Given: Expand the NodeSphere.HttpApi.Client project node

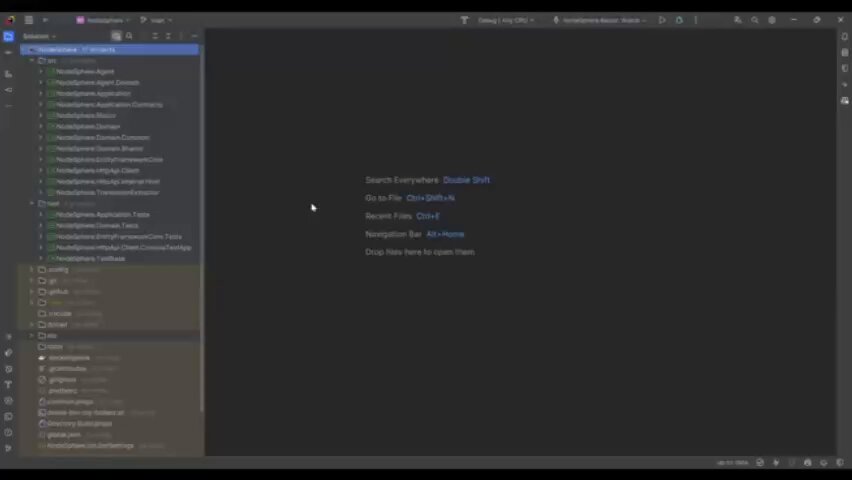Looking at the screenshot, I should (41, 171).
